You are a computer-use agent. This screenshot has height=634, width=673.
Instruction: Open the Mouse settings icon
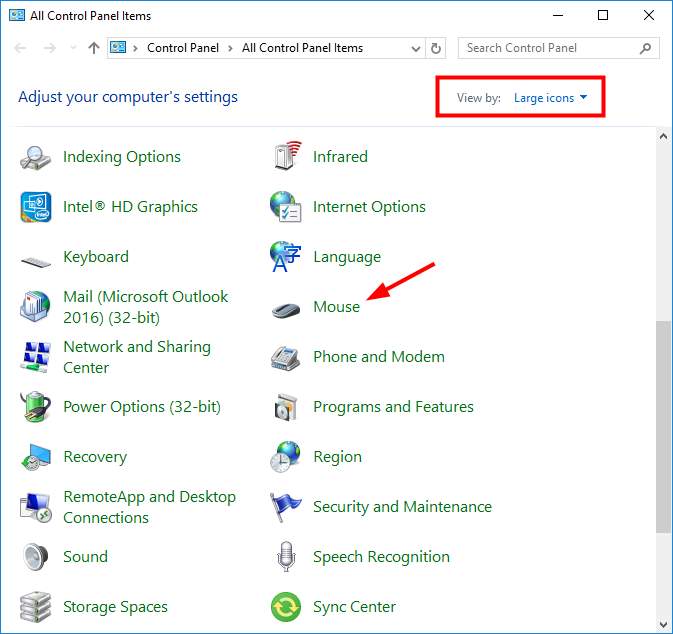pyautogui.click(x=286, y=308)
